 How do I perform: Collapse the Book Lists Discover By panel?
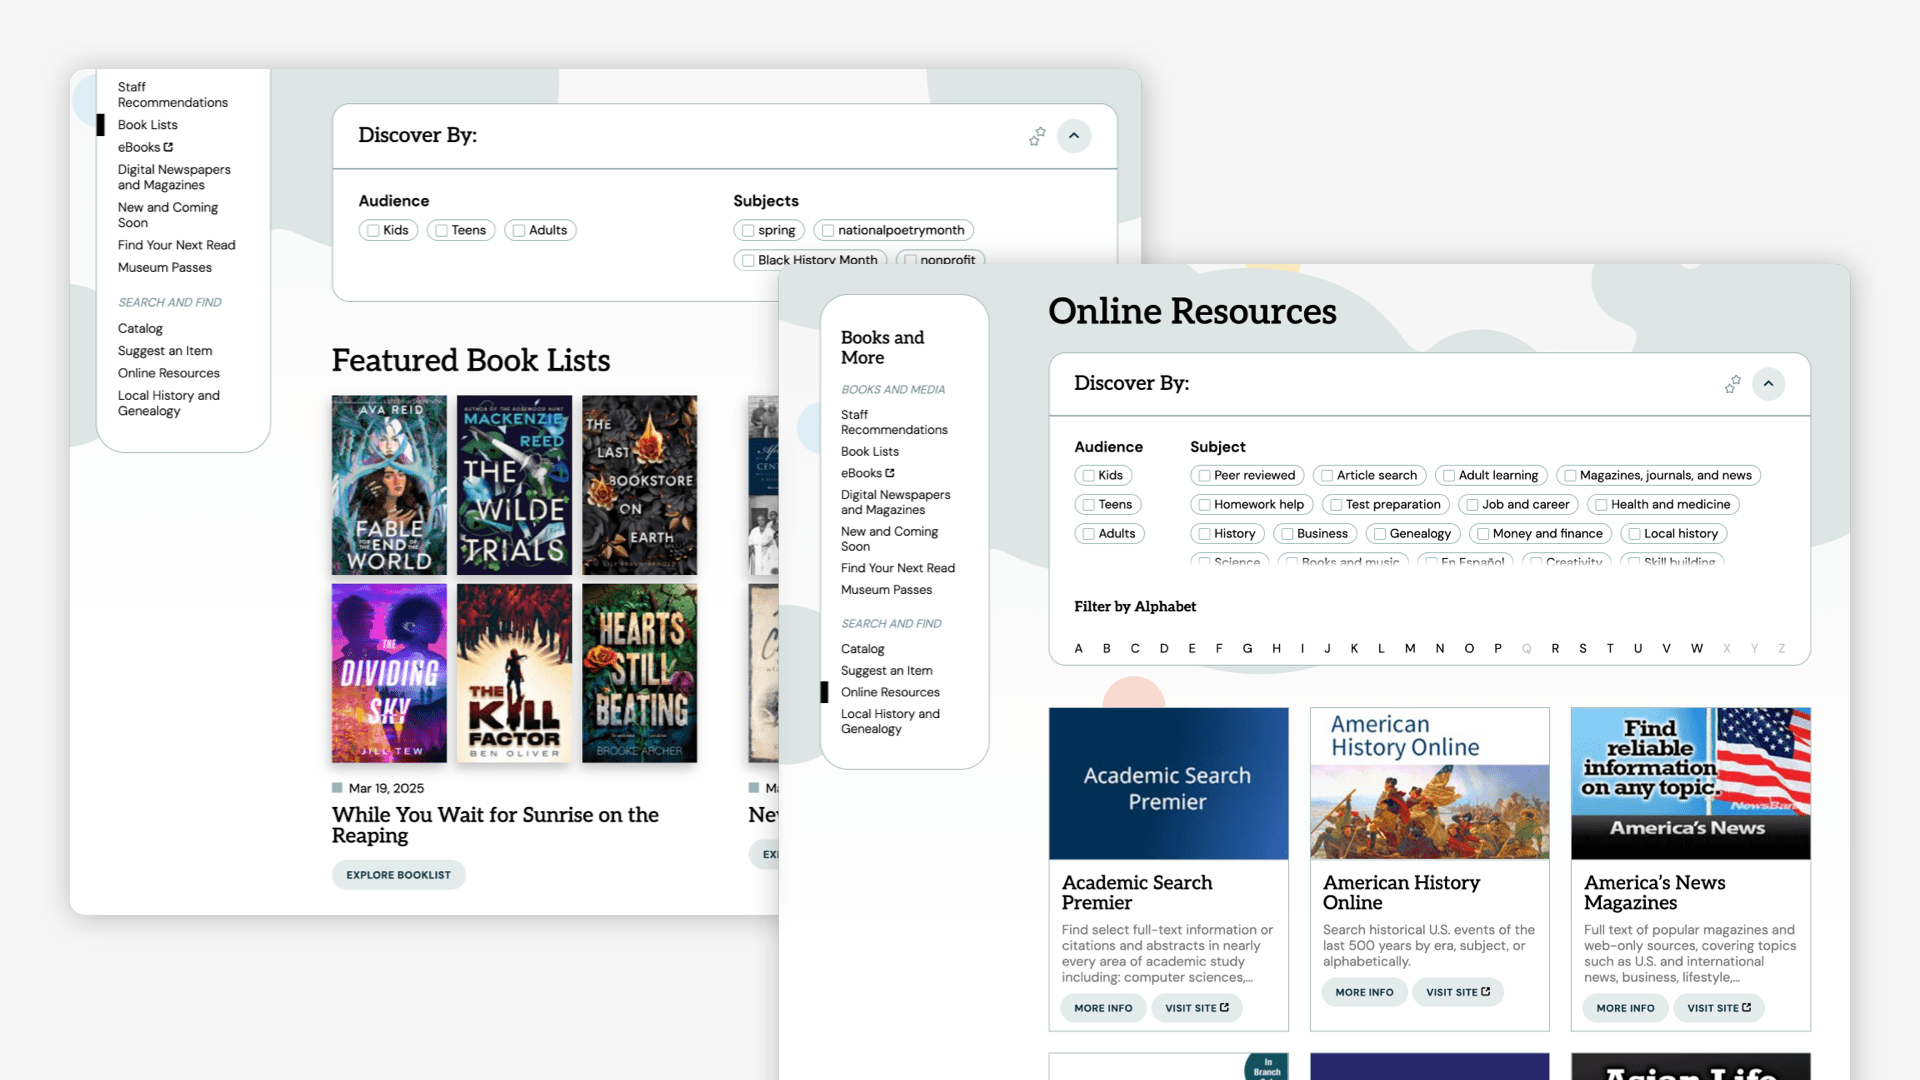pyautogui.click(x=1074, y=136)
